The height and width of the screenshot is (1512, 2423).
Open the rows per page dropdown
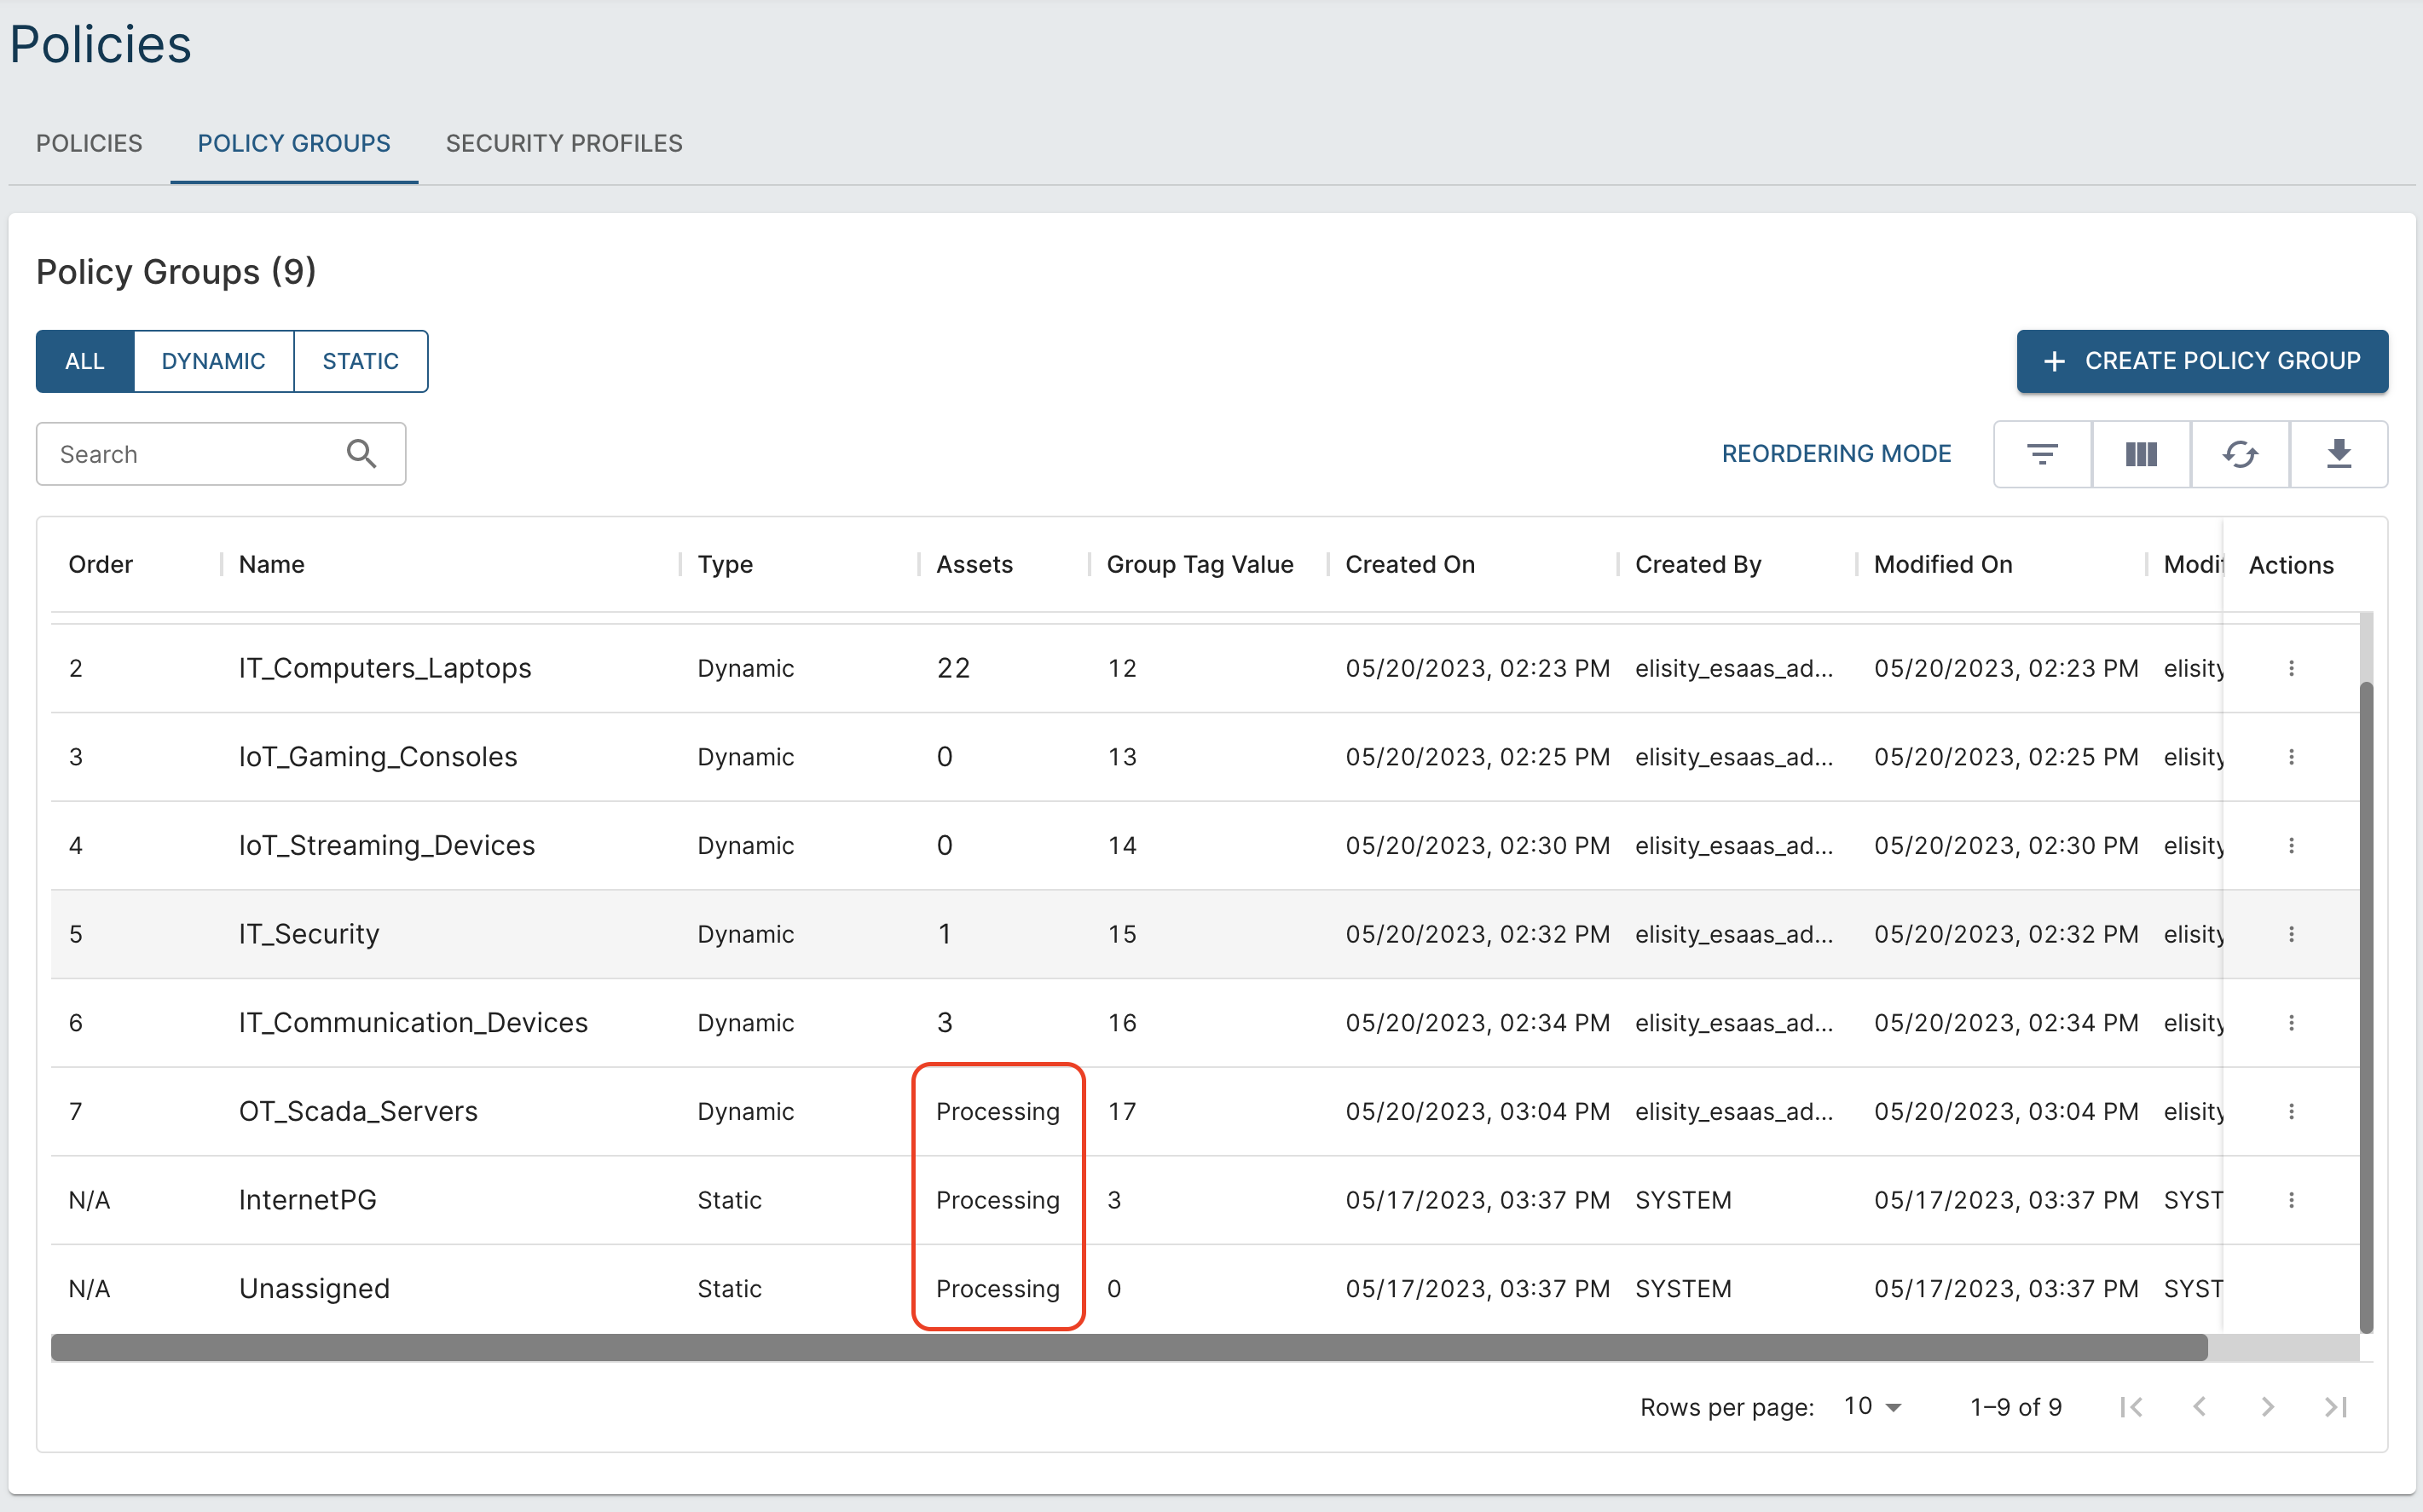click(x=1872, y=1407)
